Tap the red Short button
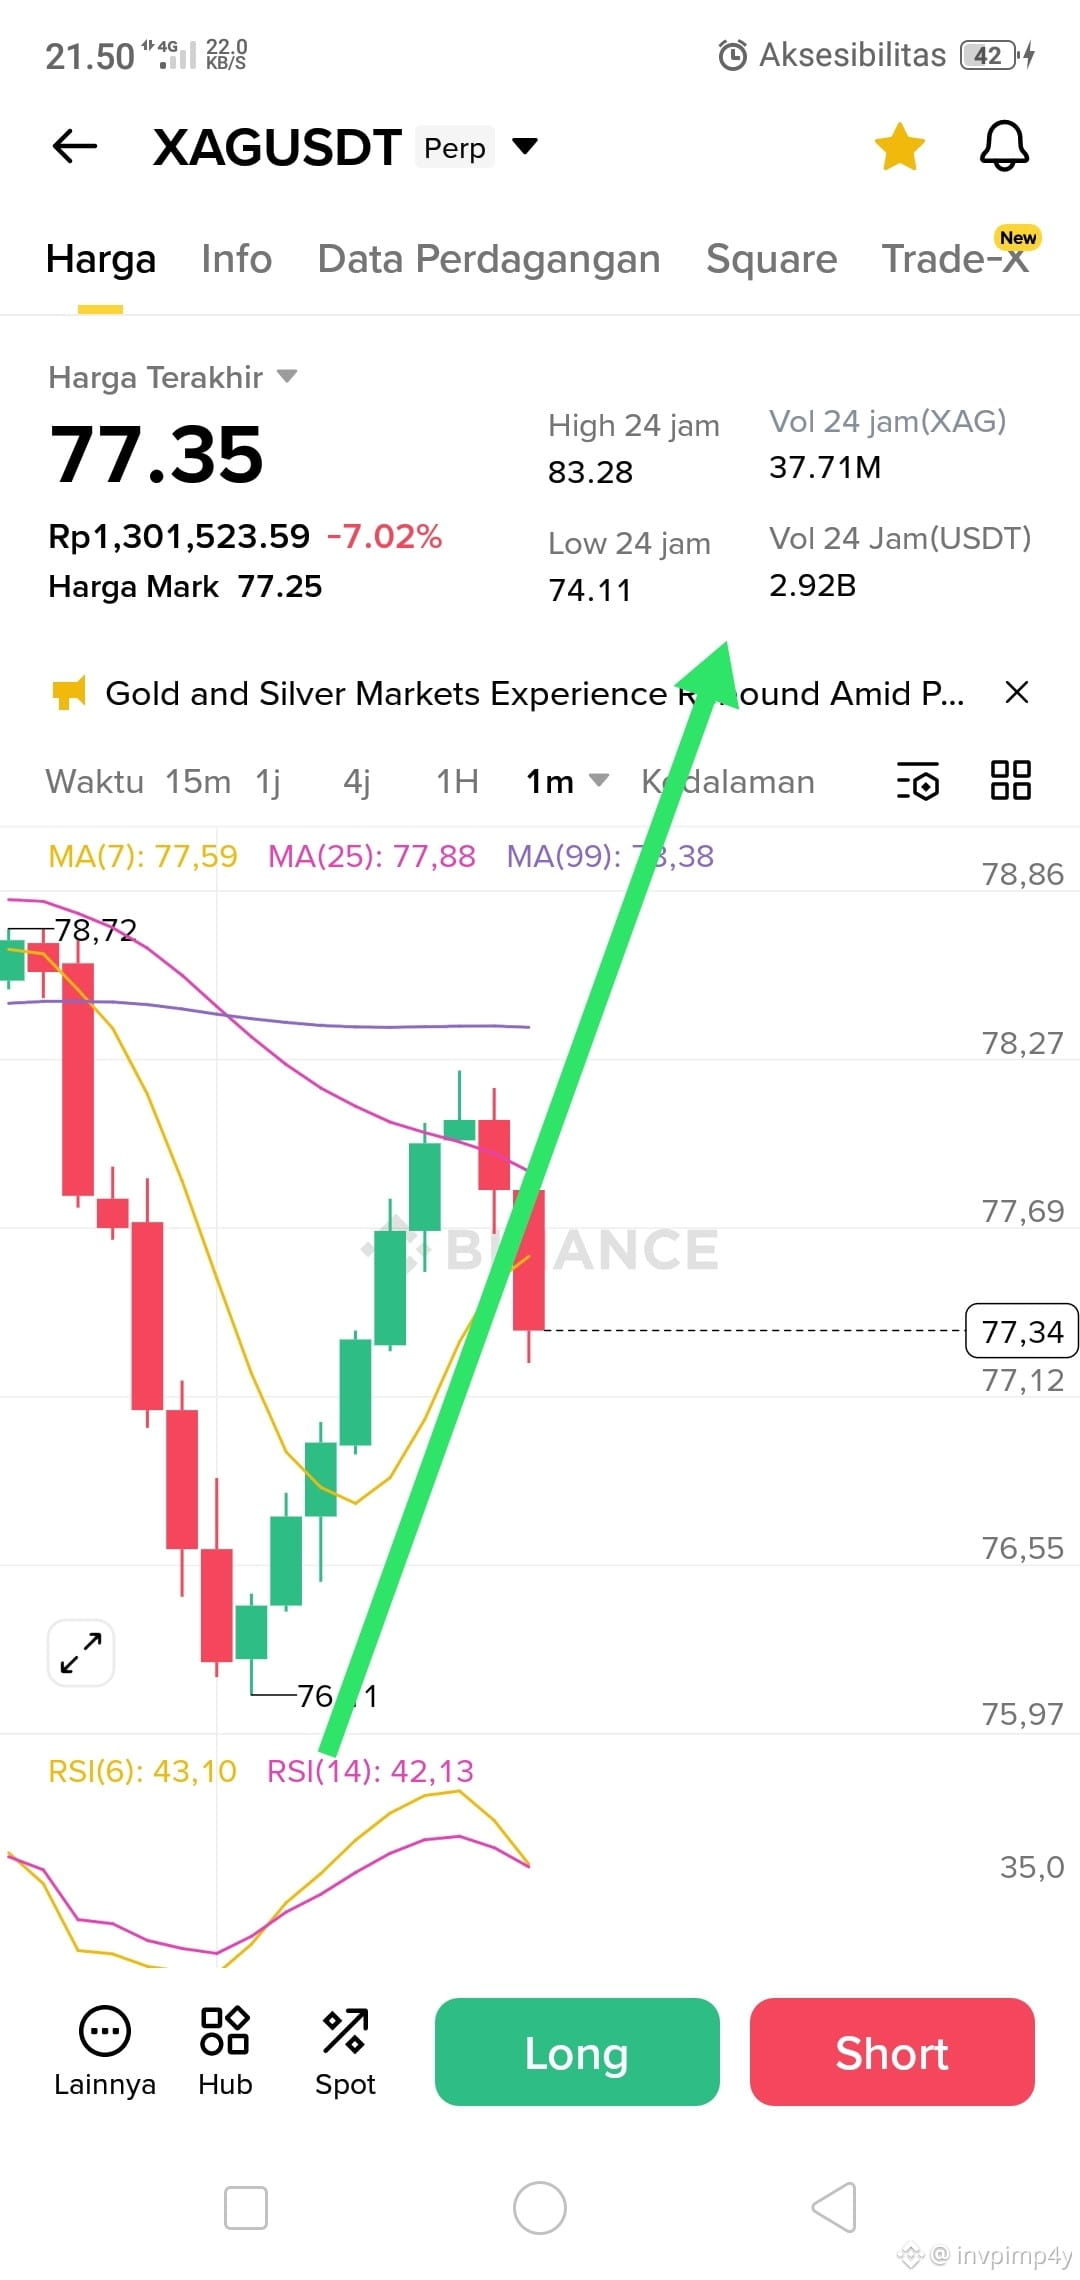The width and height of the screenshot is (1080, 2280). click(x=892, y=2052)
